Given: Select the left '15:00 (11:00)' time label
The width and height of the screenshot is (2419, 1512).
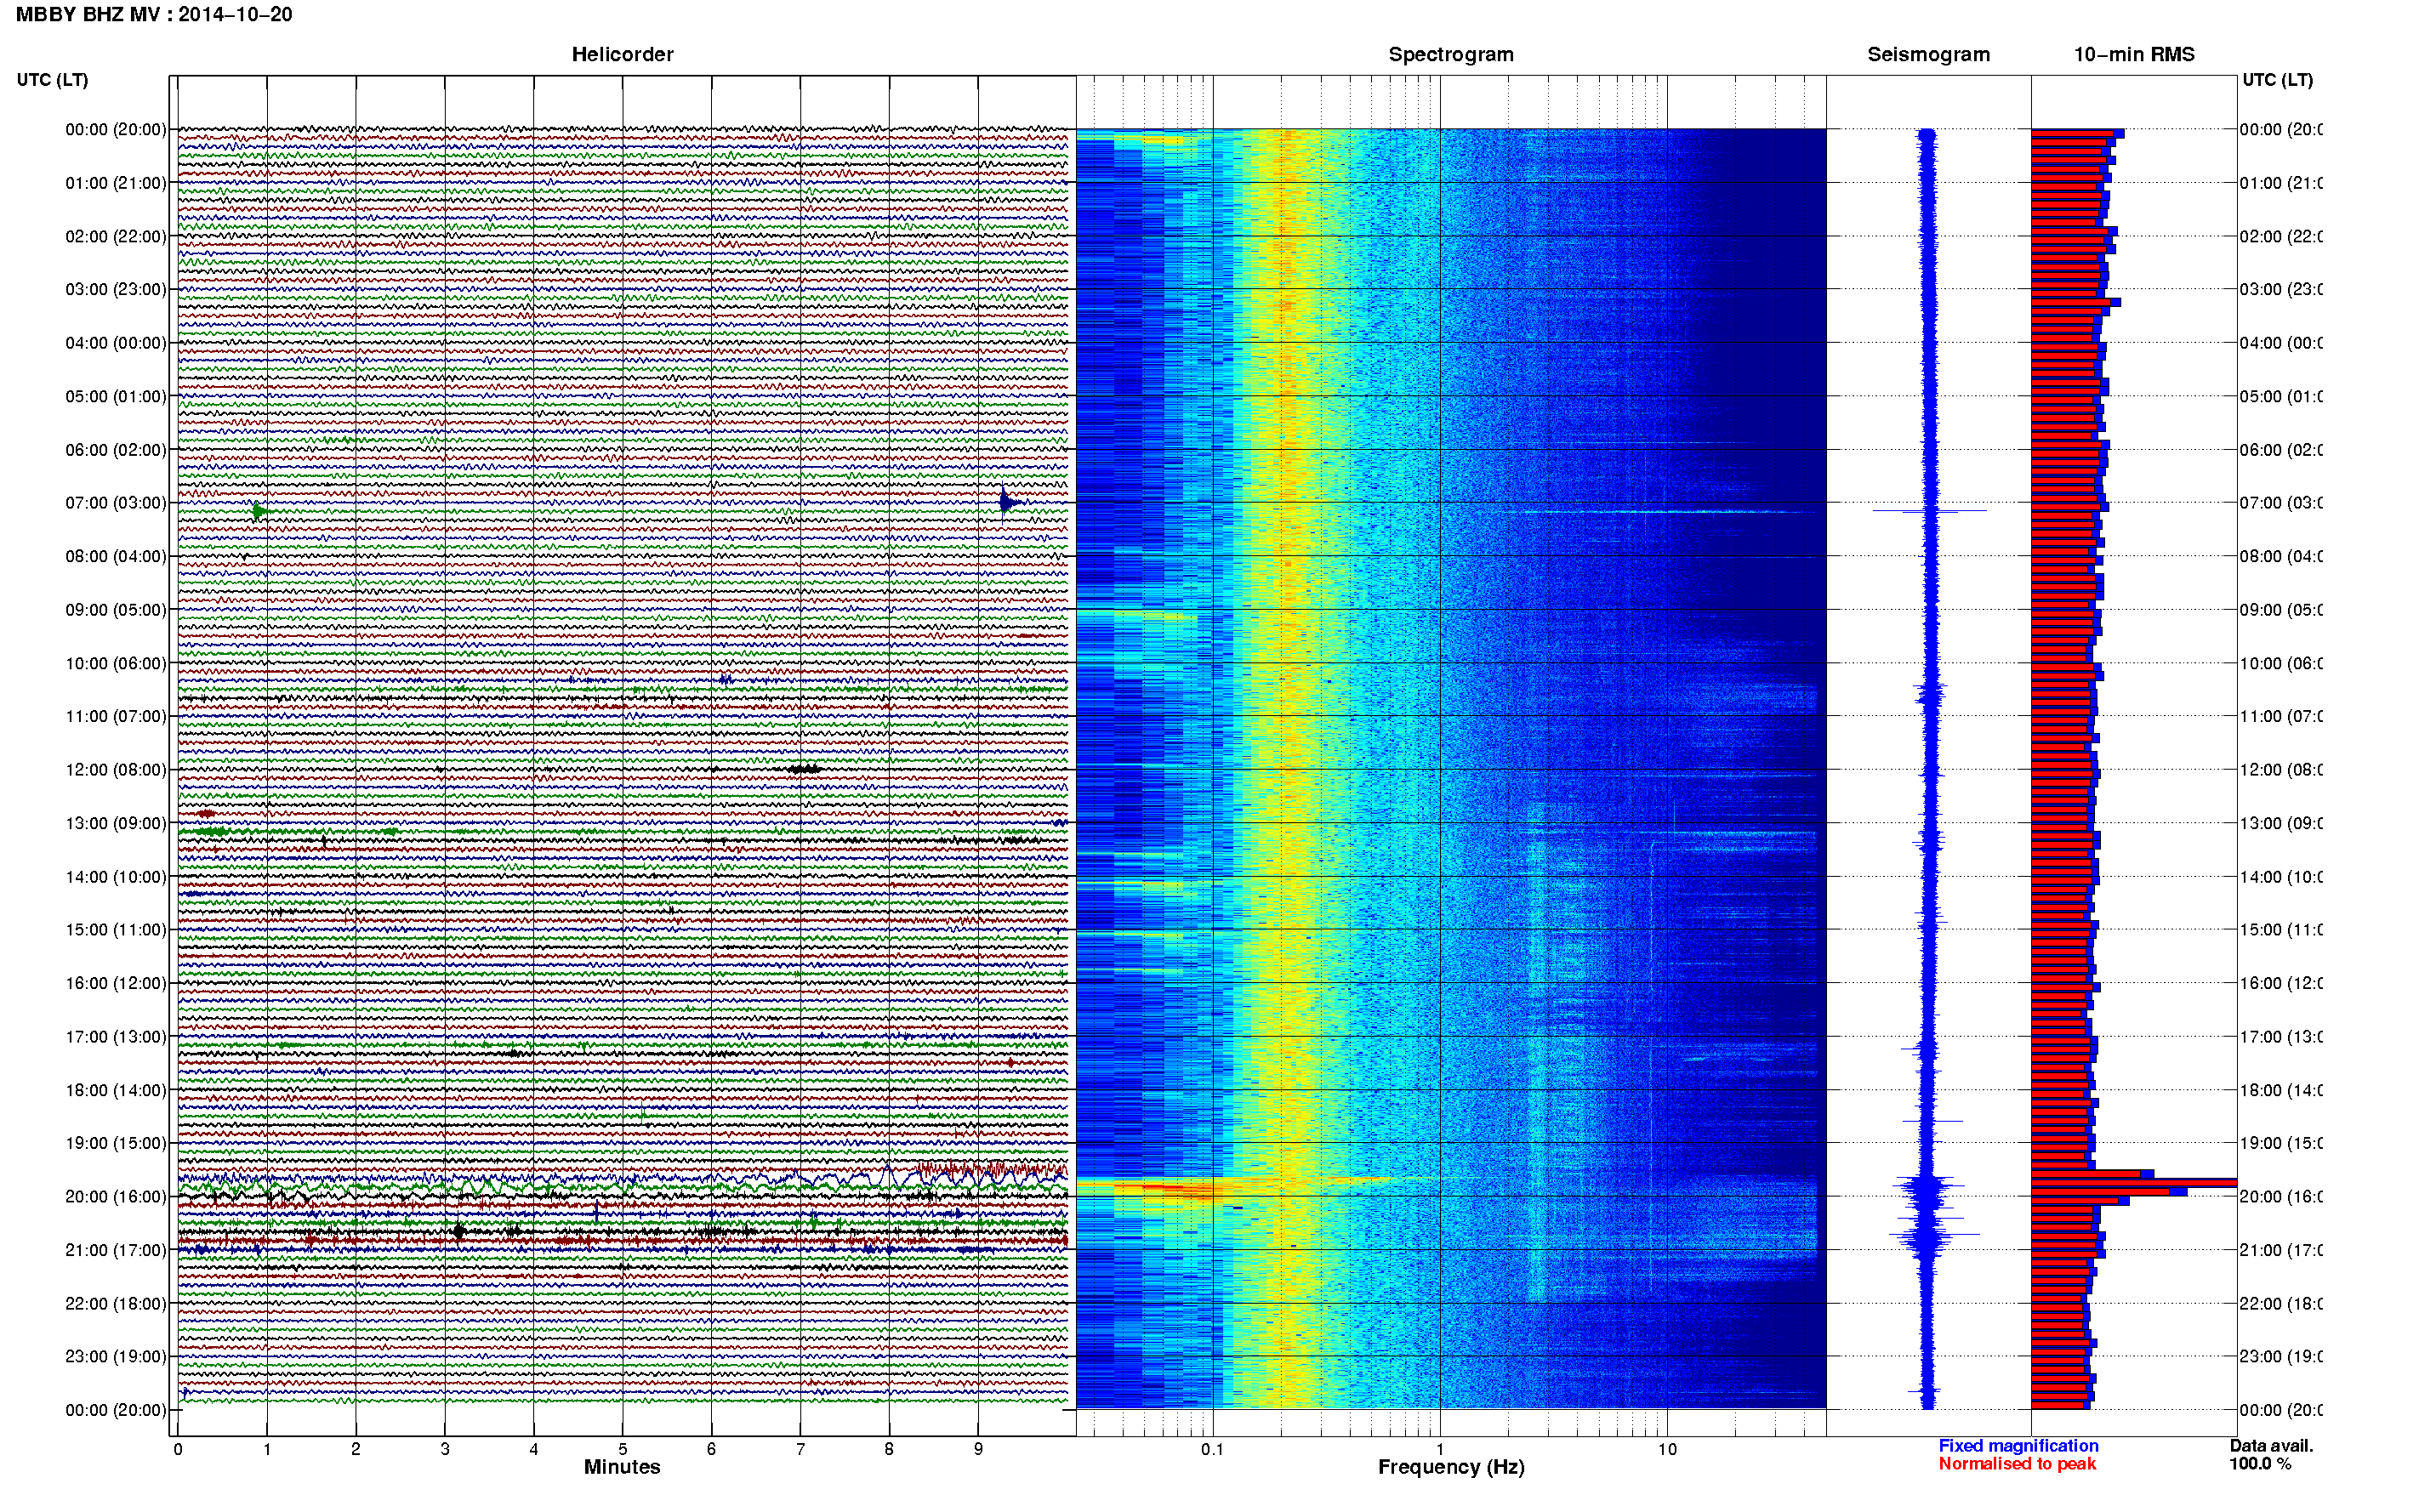Looking at the screenshot, I should coord(116,930).
